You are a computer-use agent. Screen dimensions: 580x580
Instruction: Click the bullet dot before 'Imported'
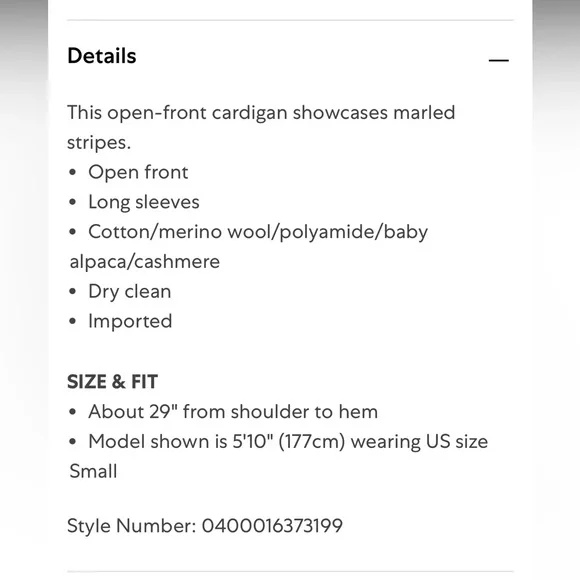coord(72,321)
